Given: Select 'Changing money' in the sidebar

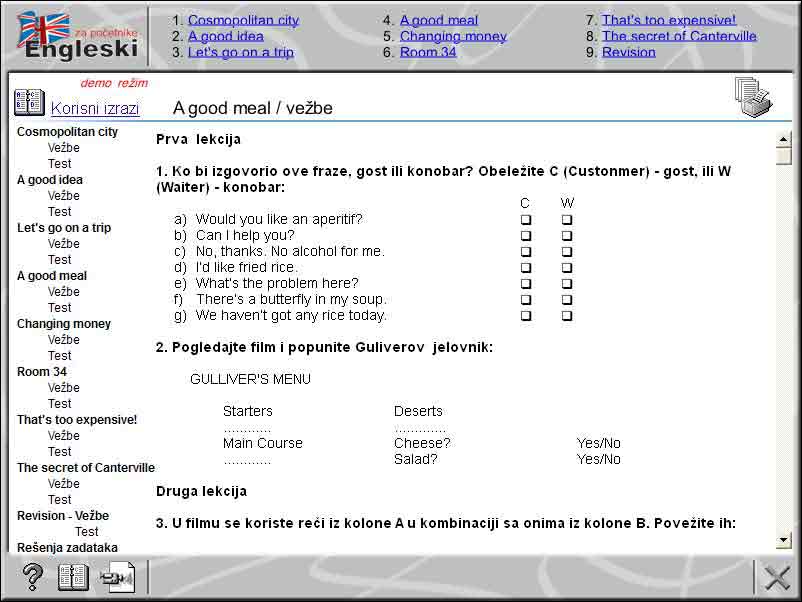Looking at the screenshot, I should coord(63,323).
